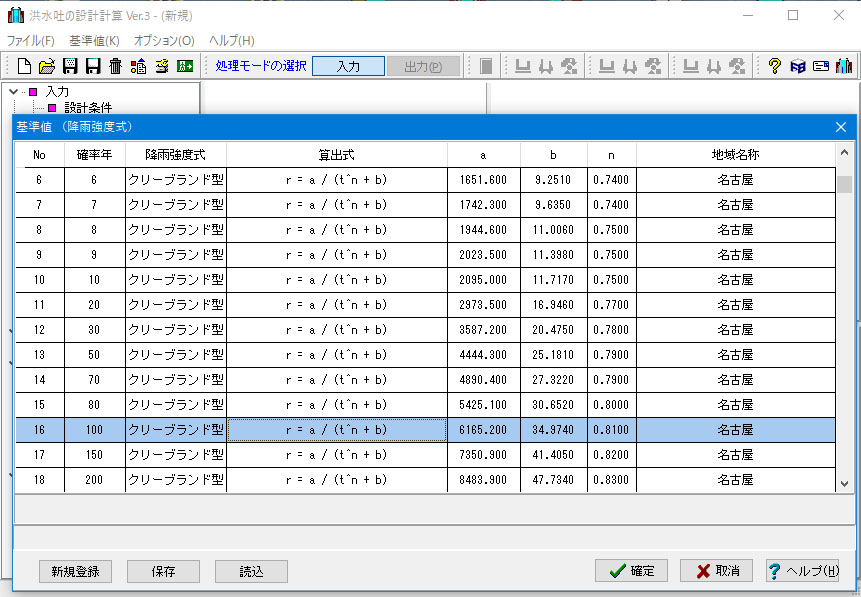Click クリーブランド型 cell in row 9
Viewport: 861px width, 597px height.
(176, 255)
